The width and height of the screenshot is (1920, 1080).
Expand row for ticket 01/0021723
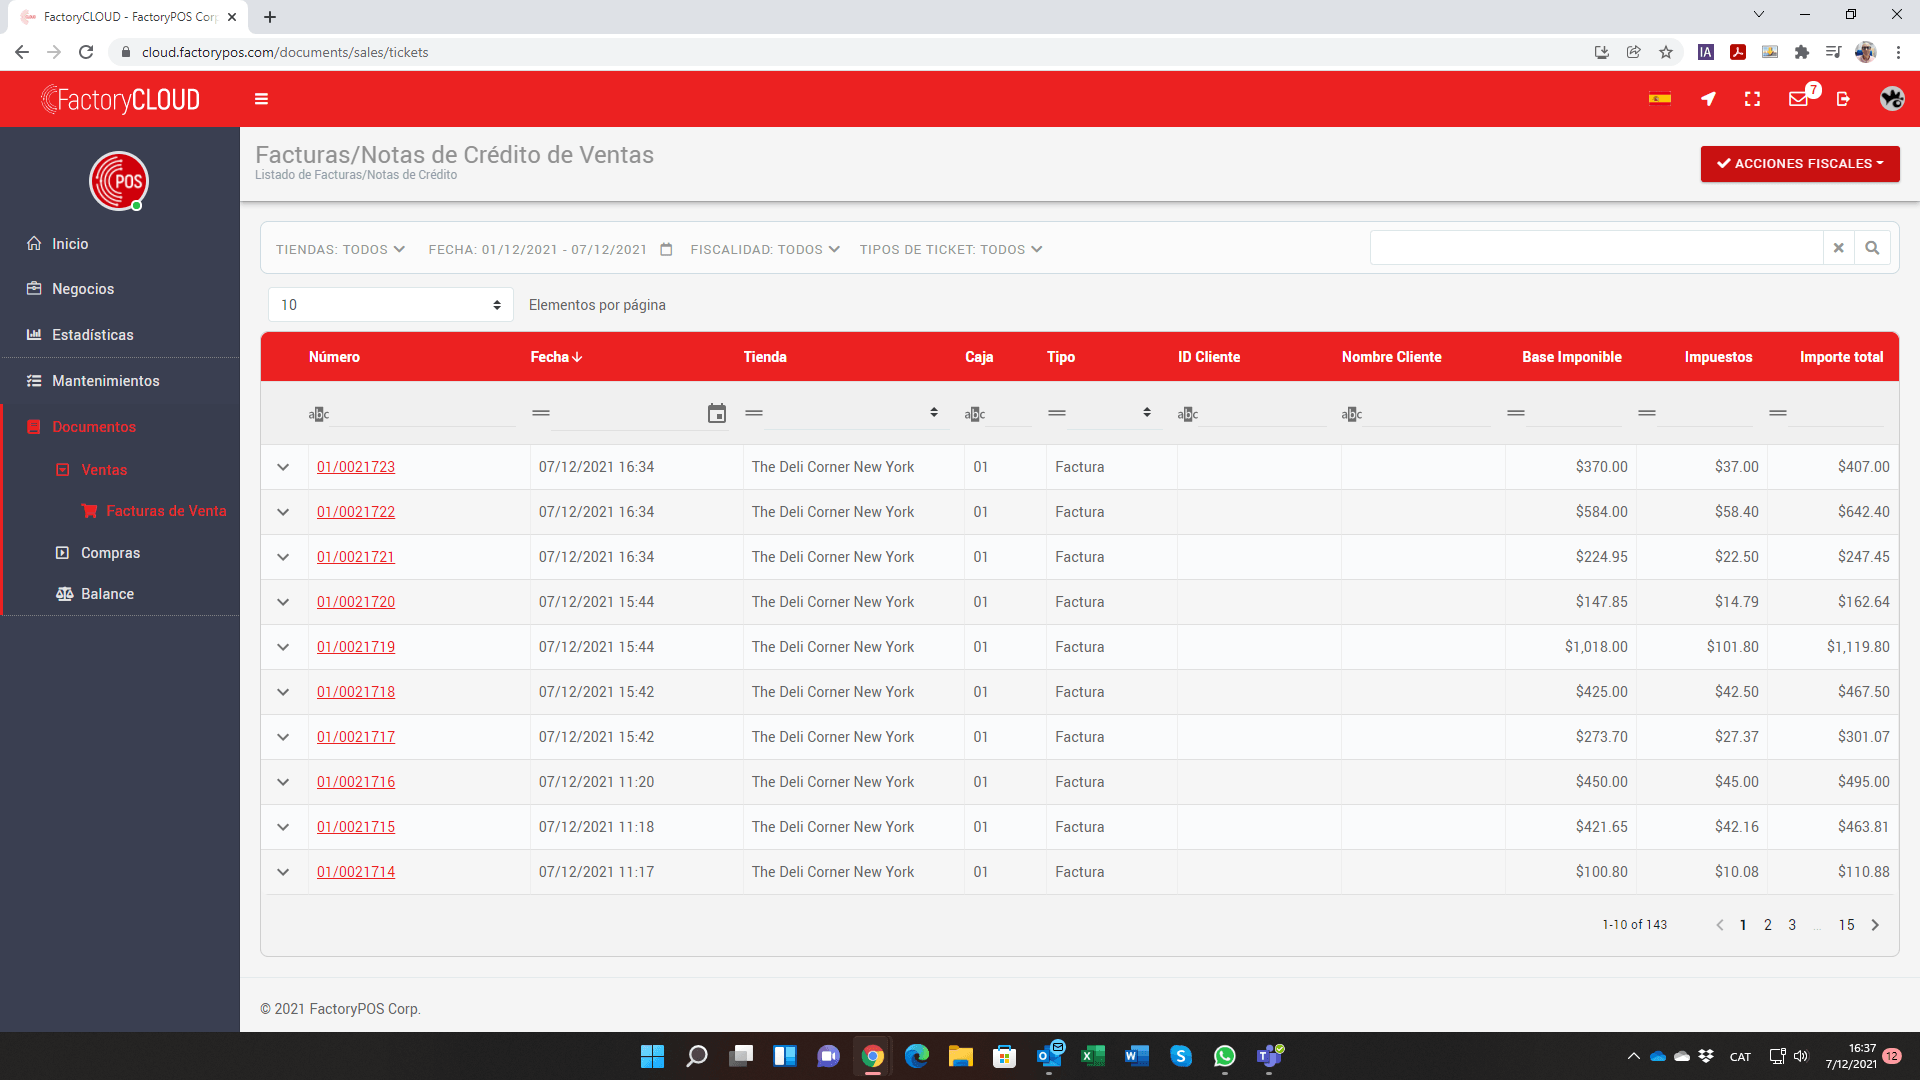283,467
